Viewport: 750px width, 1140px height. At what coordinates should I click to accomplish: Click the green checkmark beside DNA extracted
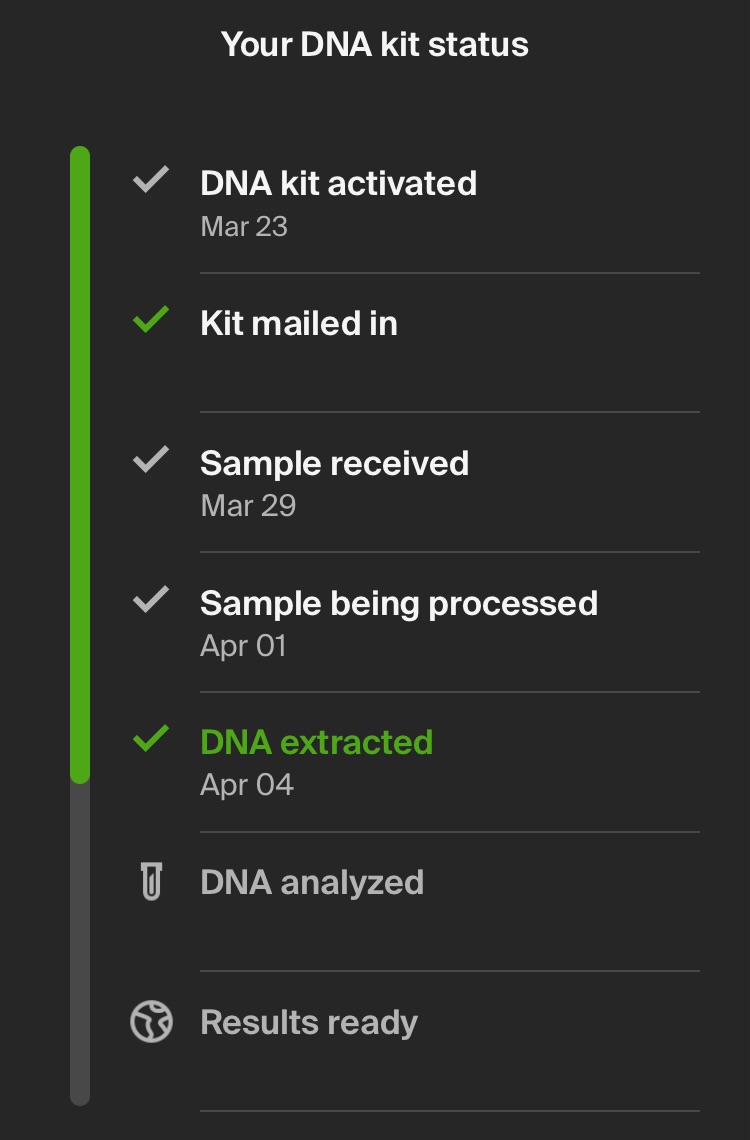[x=151, y=740]
